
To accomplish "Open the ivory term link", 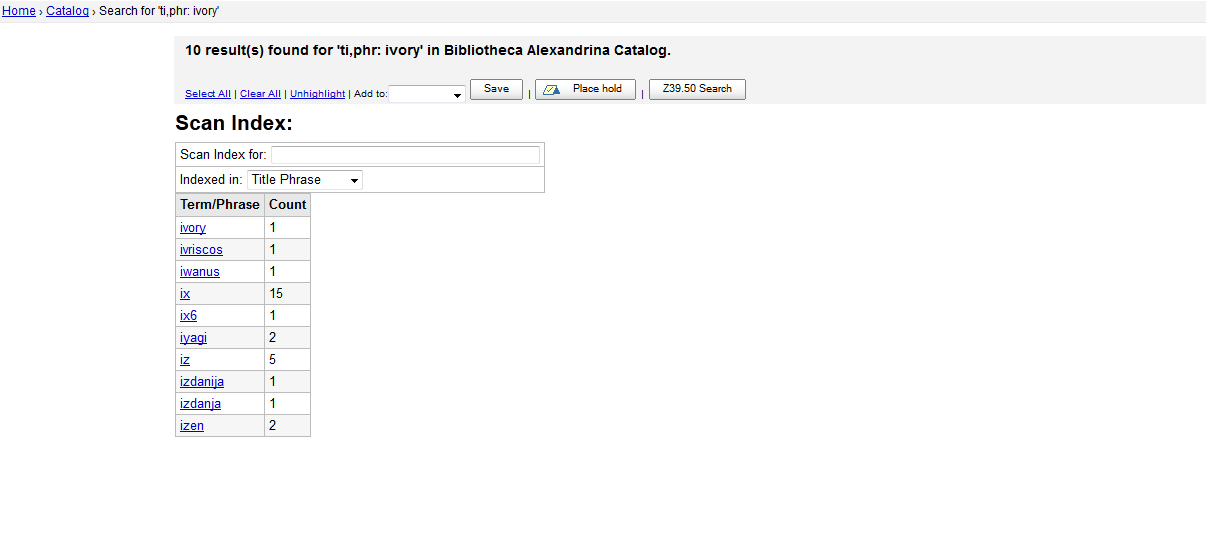I will pyautogui.click(x=193, y=228).
